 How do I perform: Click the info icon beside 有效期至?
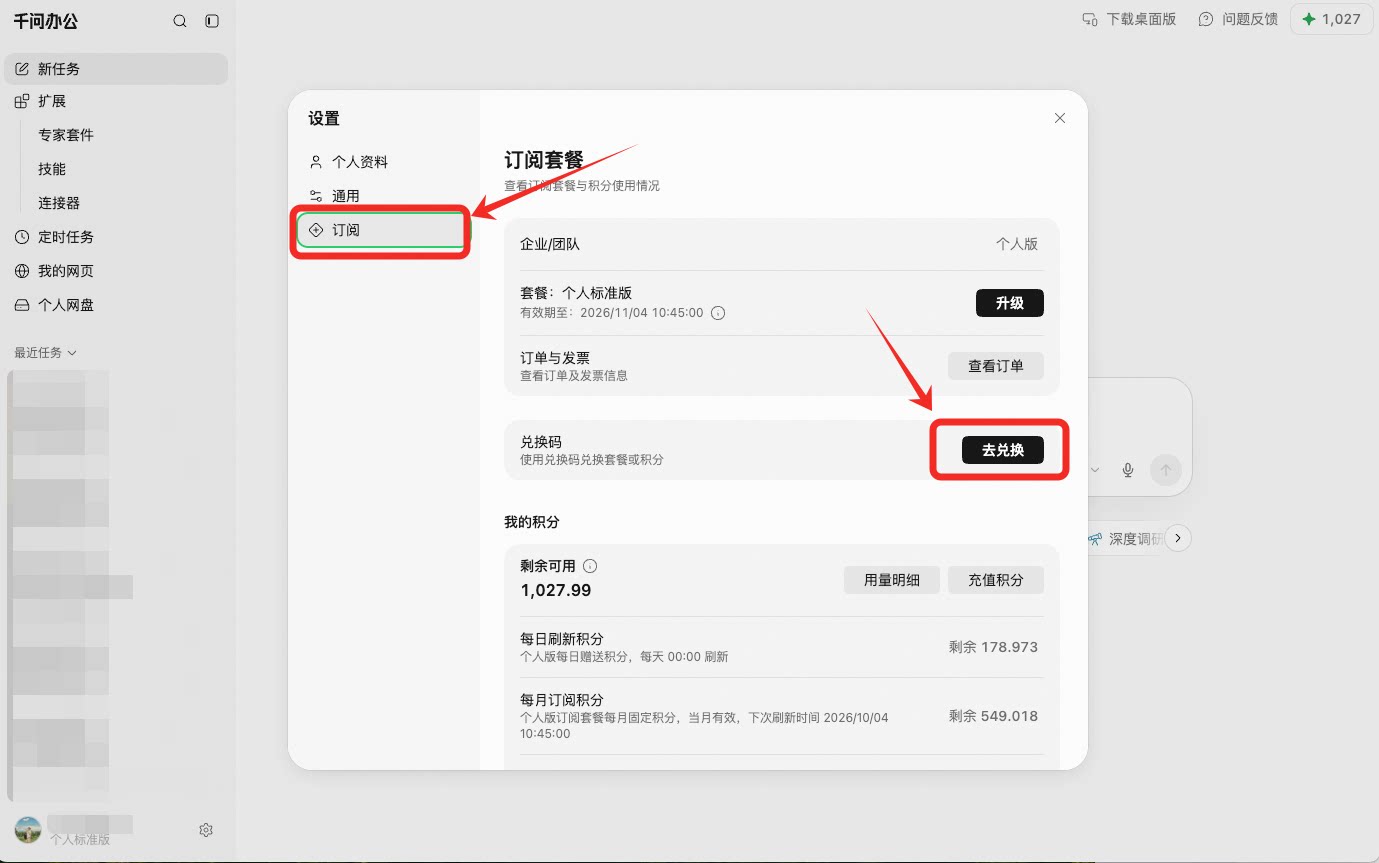[718, 313]
